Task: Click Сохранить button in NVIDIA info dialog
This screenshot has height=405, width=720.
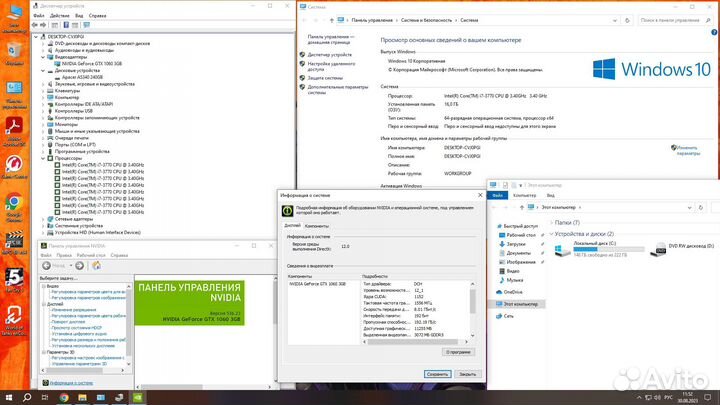Action: pyautogui.click(x=437, y=374)
